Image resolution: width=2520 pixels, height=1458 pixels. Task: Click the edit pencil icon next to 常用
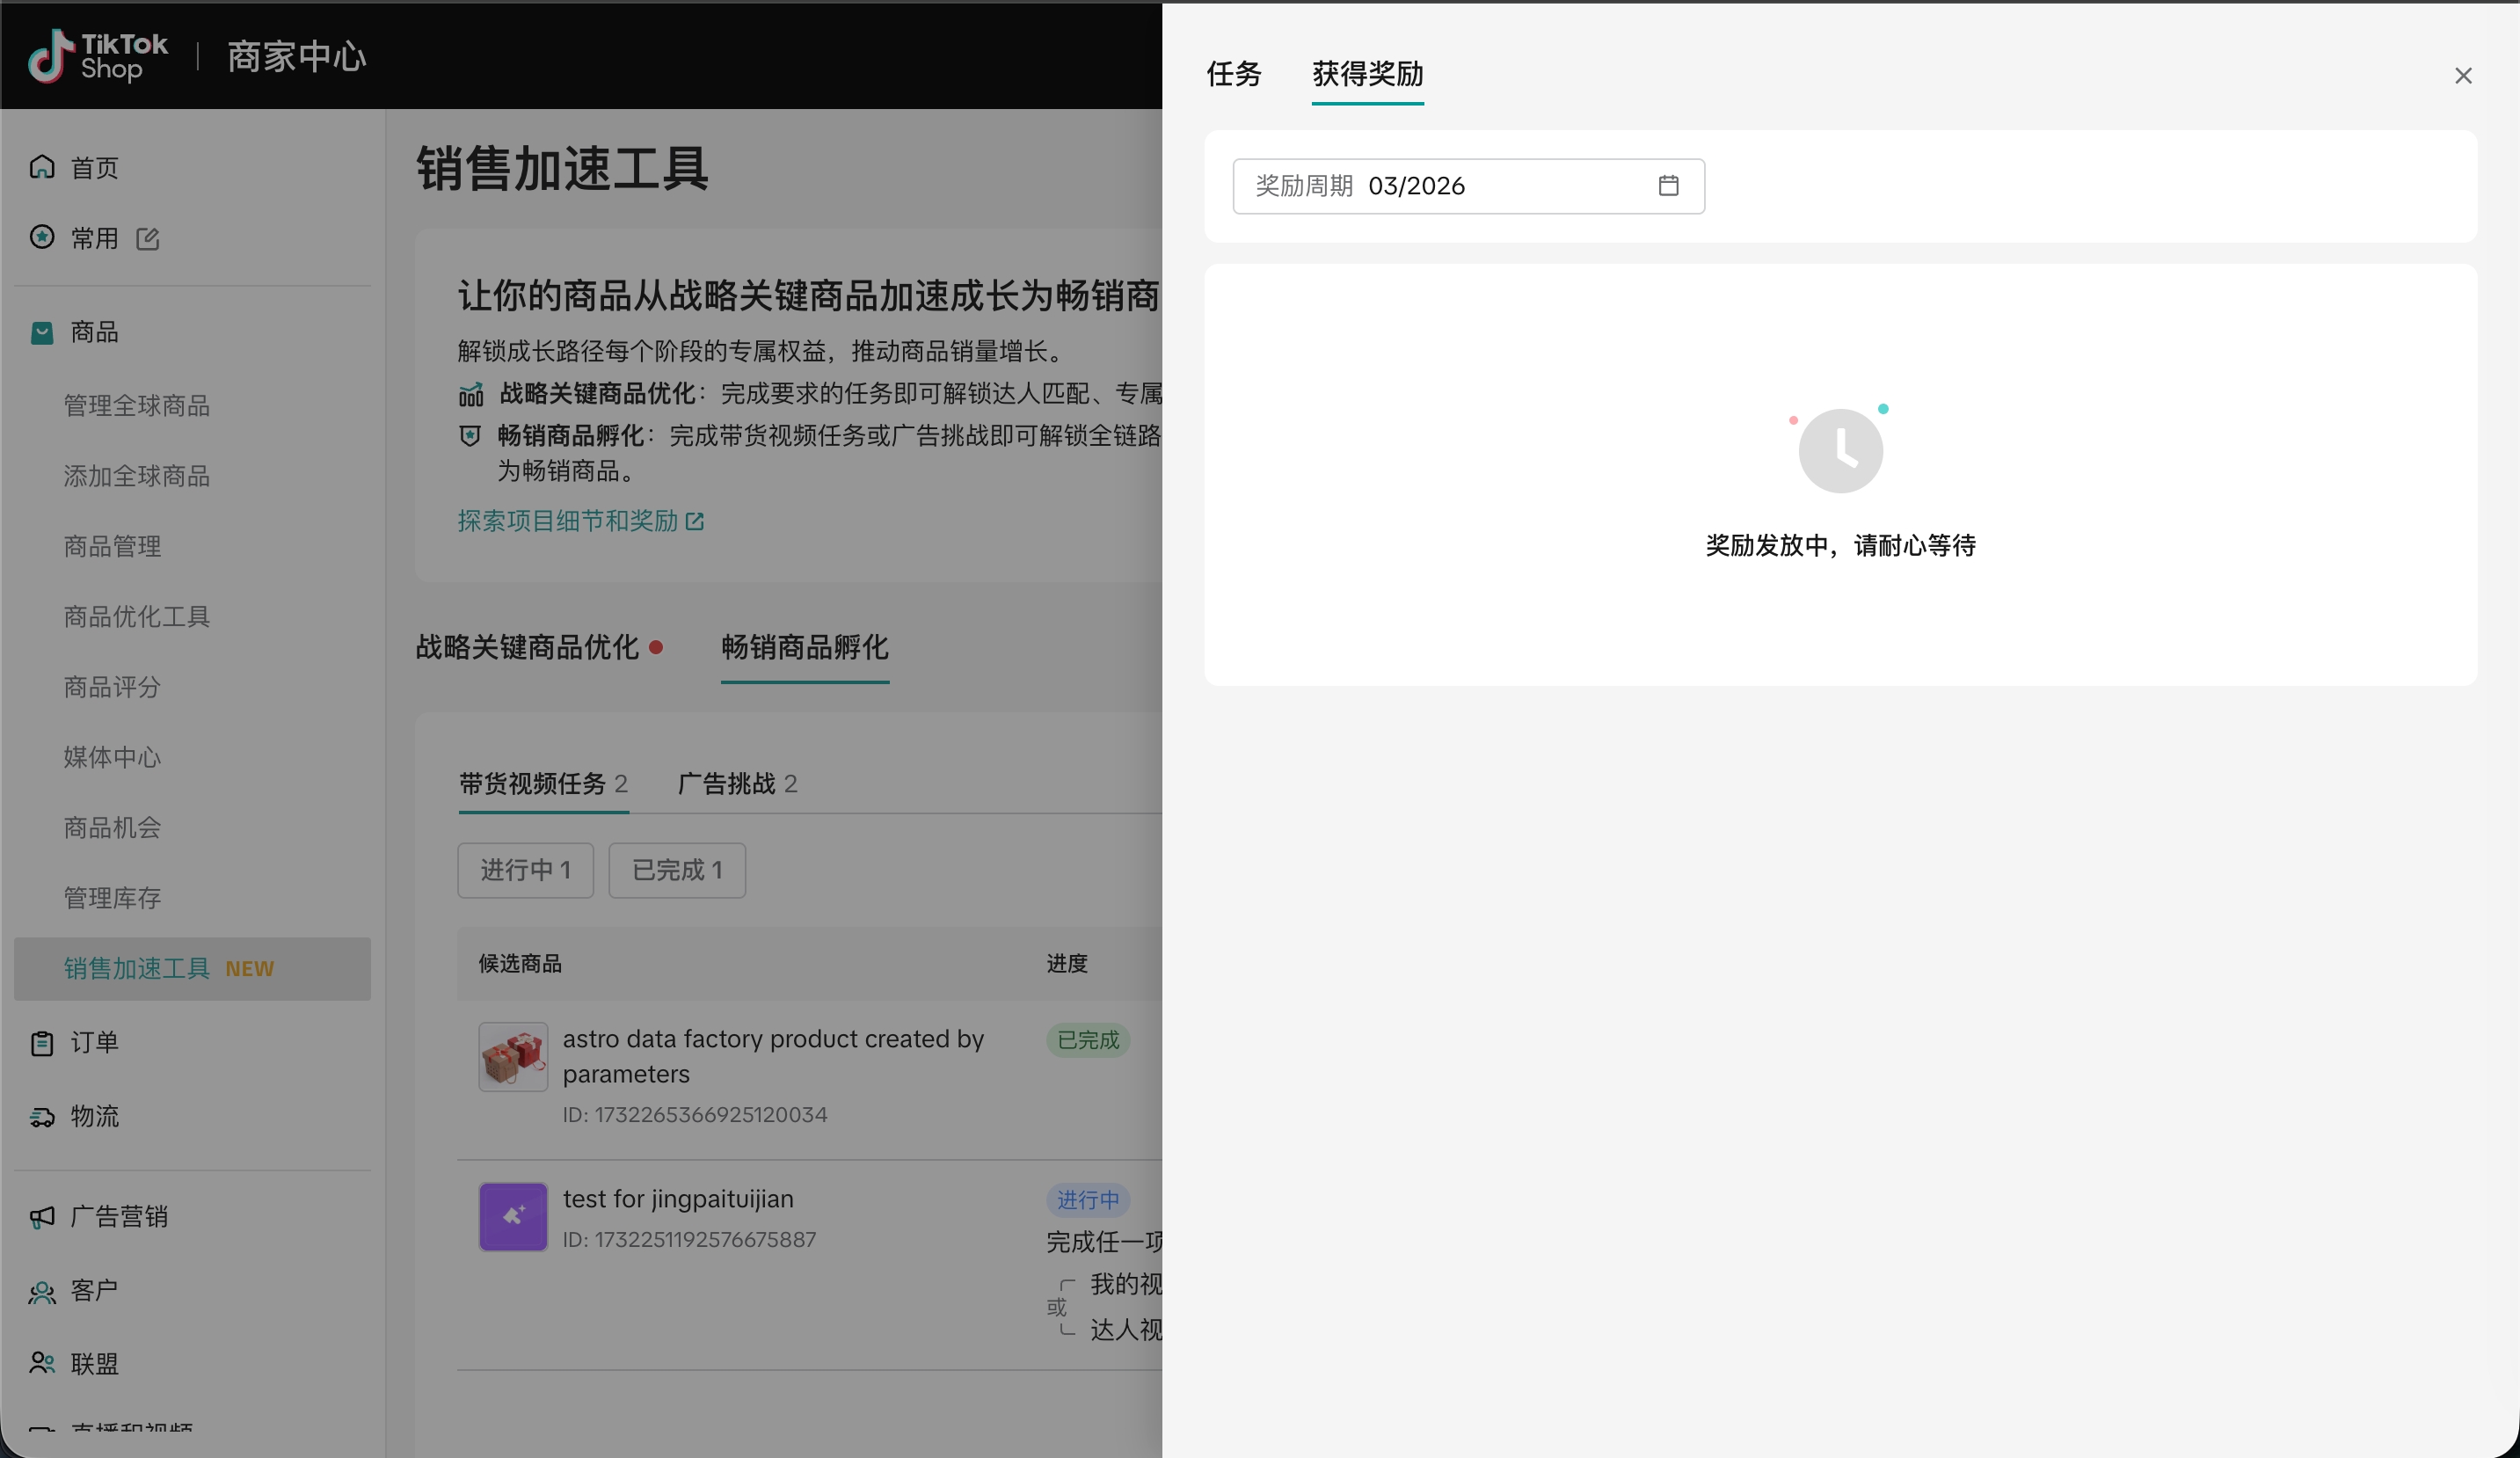148,238
